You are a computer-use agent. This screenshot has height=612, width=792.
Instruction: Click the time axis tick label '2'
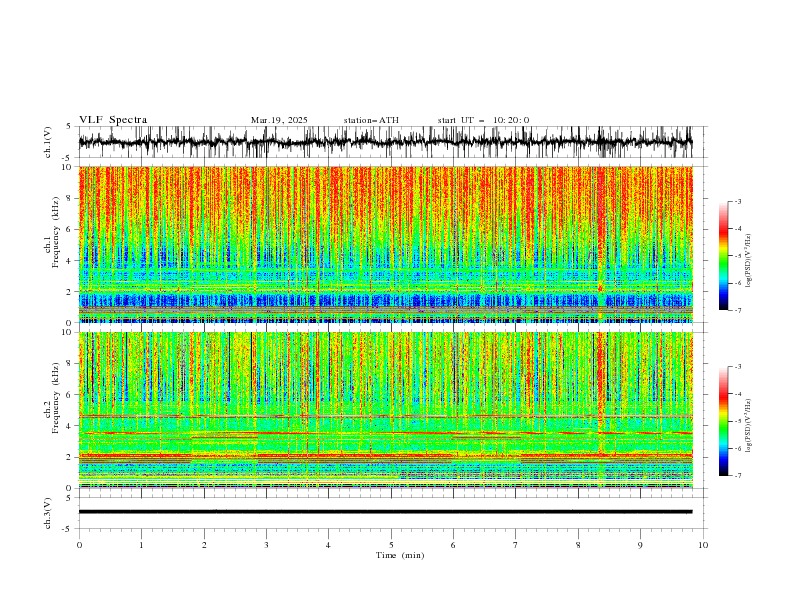pos(204,545)
